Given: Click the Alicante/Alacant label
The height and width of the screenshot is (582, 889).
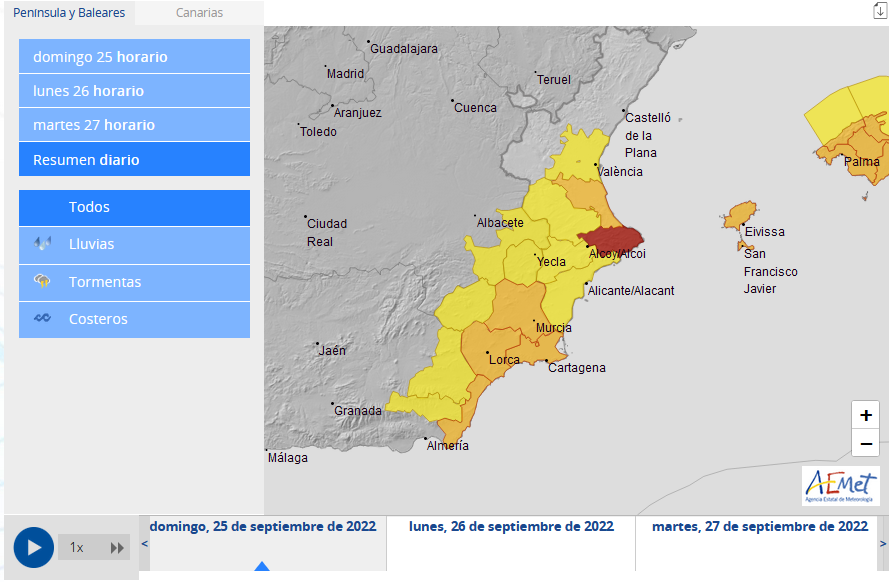Looking at the screenshot, I should (x=631, y=291).
